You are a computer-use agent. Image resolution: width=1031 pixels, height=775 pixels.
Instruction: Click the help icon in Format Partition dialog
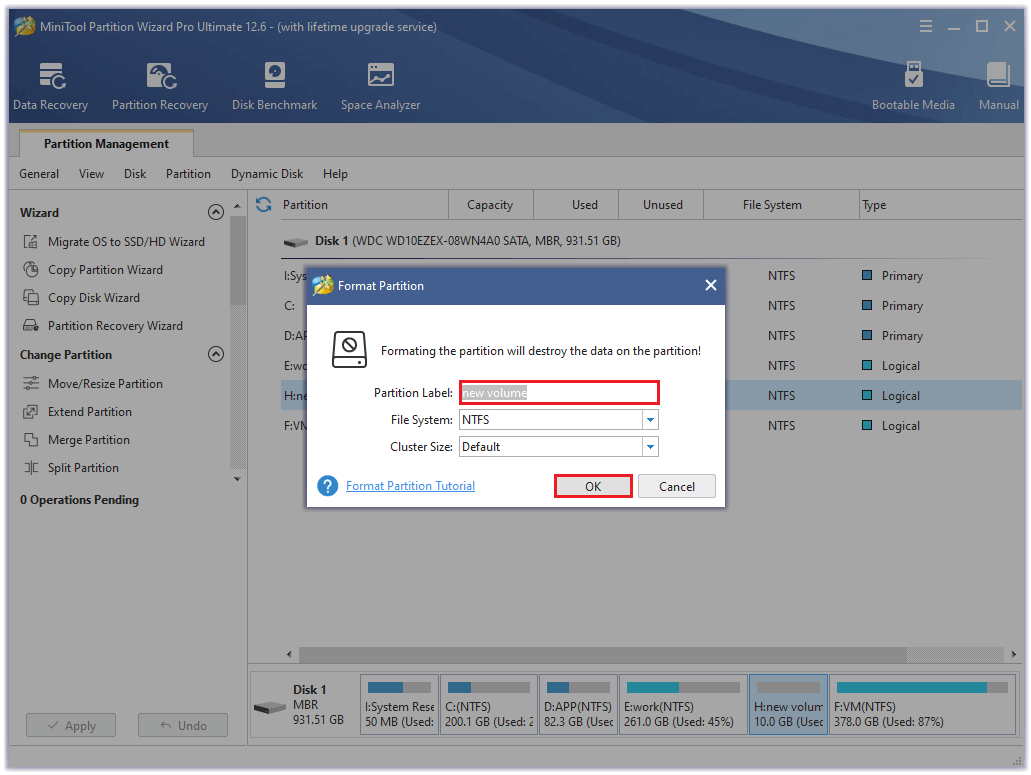[327, 486]
